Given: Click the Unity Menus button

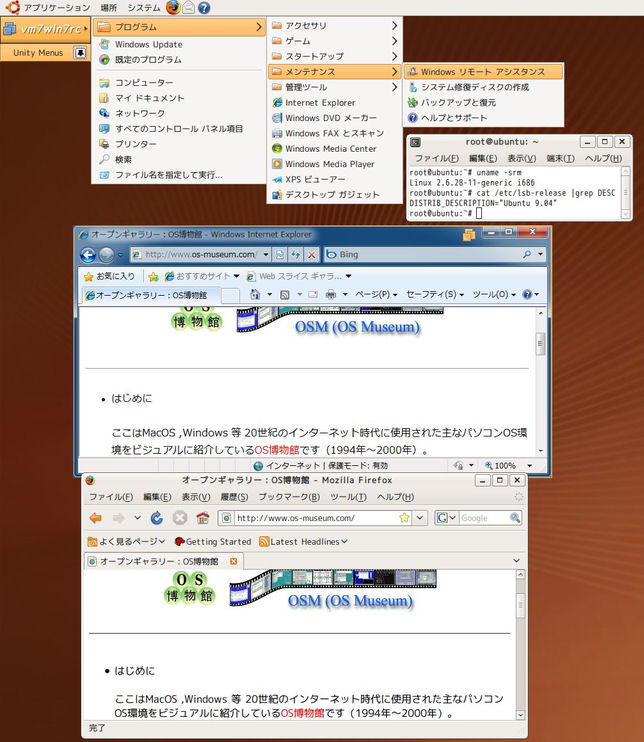Looking at the screenshot, I should click(38, 53).
